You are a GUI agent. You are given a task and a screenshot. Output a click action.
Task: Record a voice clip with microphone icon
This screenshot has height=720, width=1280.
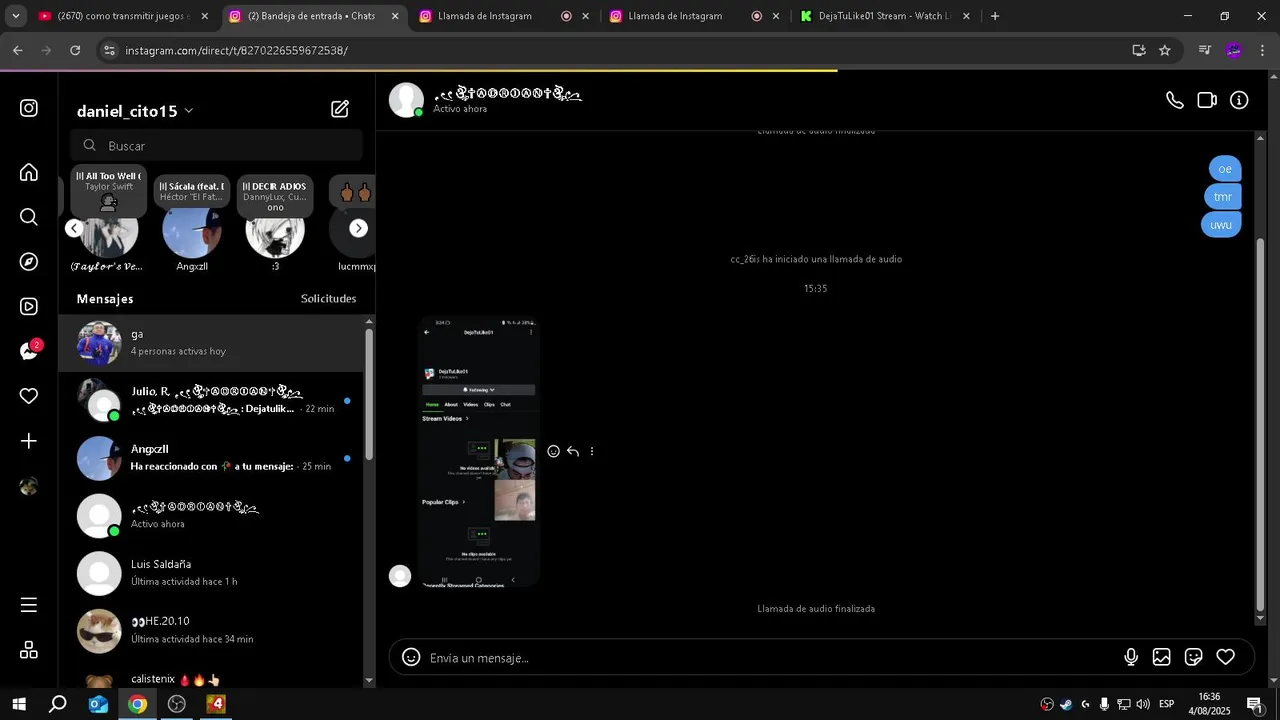coord(1131,657)
